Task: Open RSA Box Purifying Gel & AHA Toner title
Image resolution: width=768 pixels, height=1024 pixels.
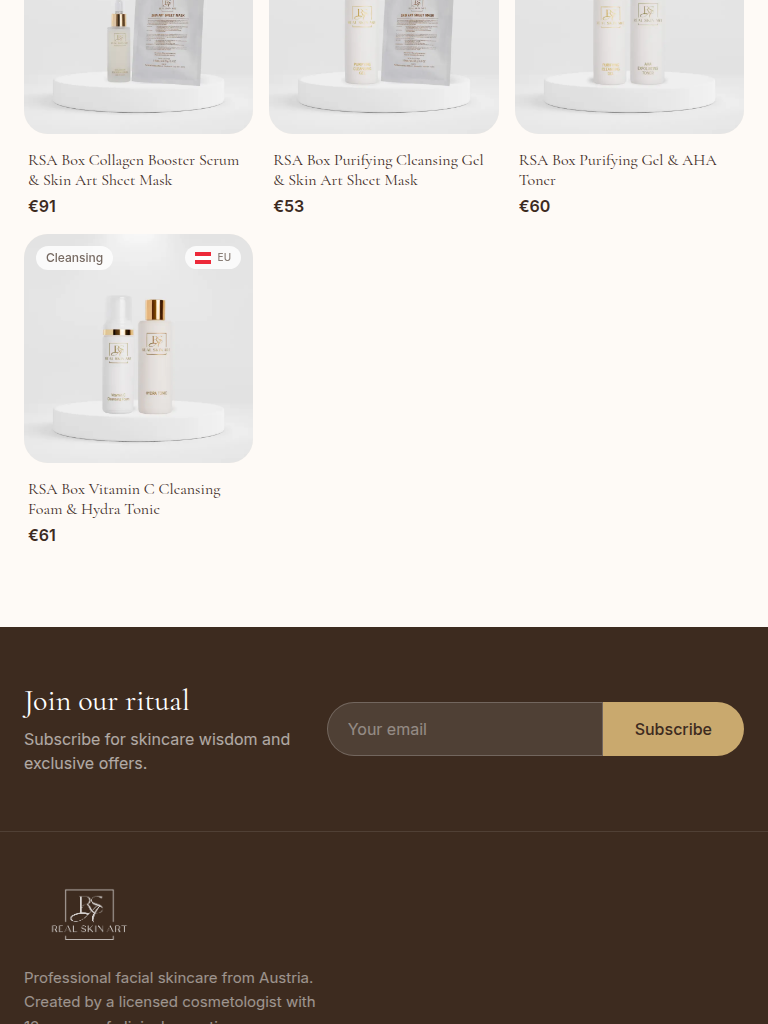Action: pos(617,170)
